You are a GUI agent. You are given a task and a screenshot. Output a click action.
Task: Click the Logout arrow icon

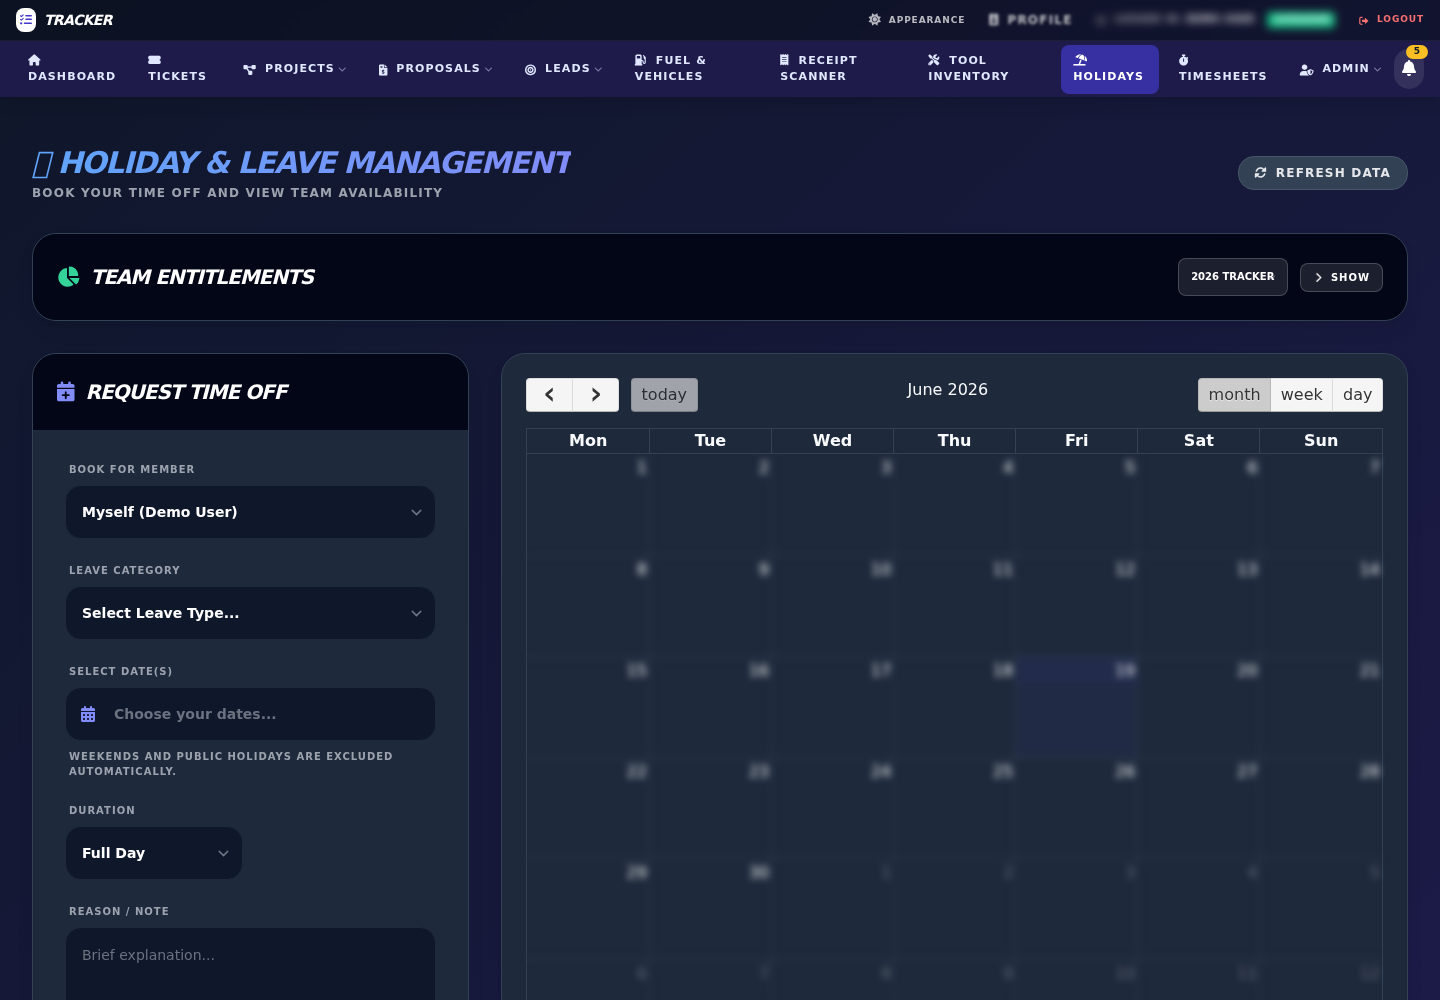(x=1364, y=20)
